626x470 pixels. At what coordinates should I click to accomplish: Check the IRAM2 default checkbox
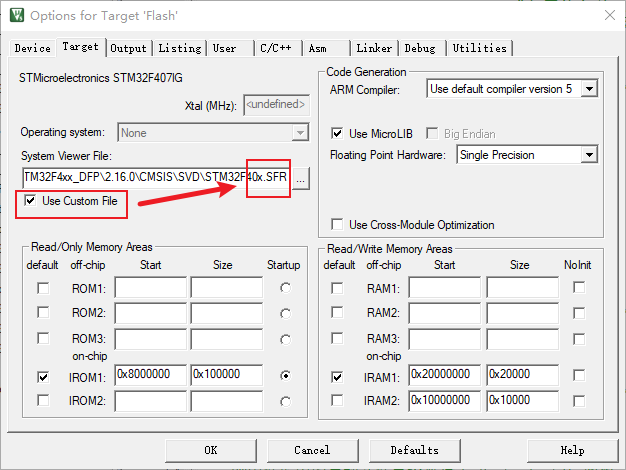(x=339, y=401)
